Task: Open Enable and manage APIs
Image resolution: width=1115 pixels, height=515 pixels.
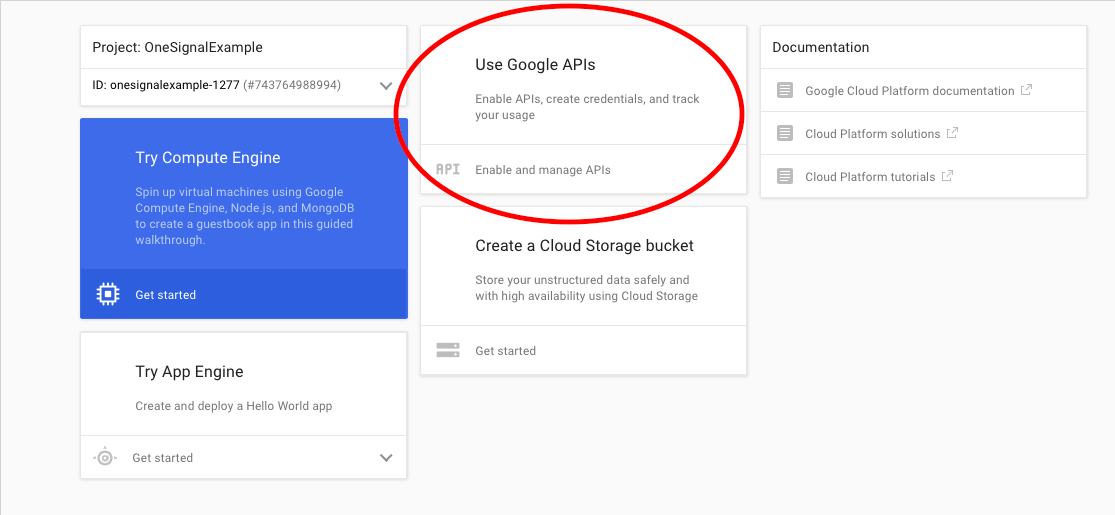Action: 543,170
